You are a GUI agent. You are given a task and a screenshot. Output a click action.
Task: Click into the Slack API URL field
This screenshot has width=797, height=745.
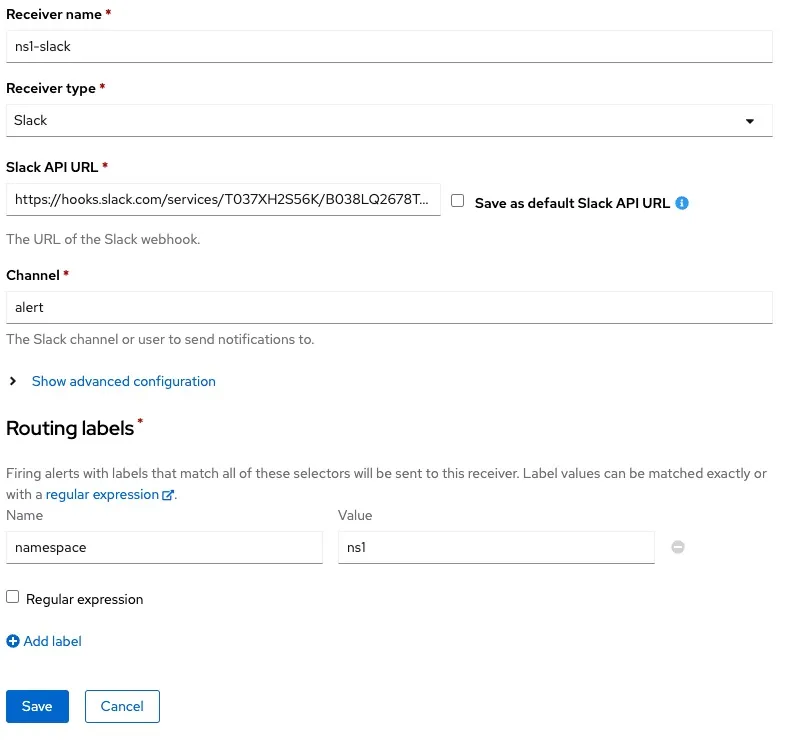tap(223, 200)
